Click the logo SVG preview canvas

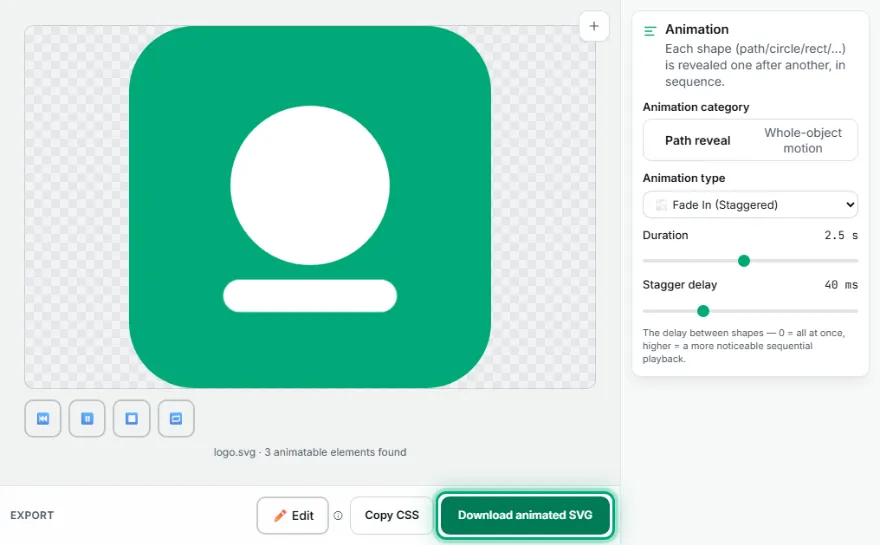310,207
